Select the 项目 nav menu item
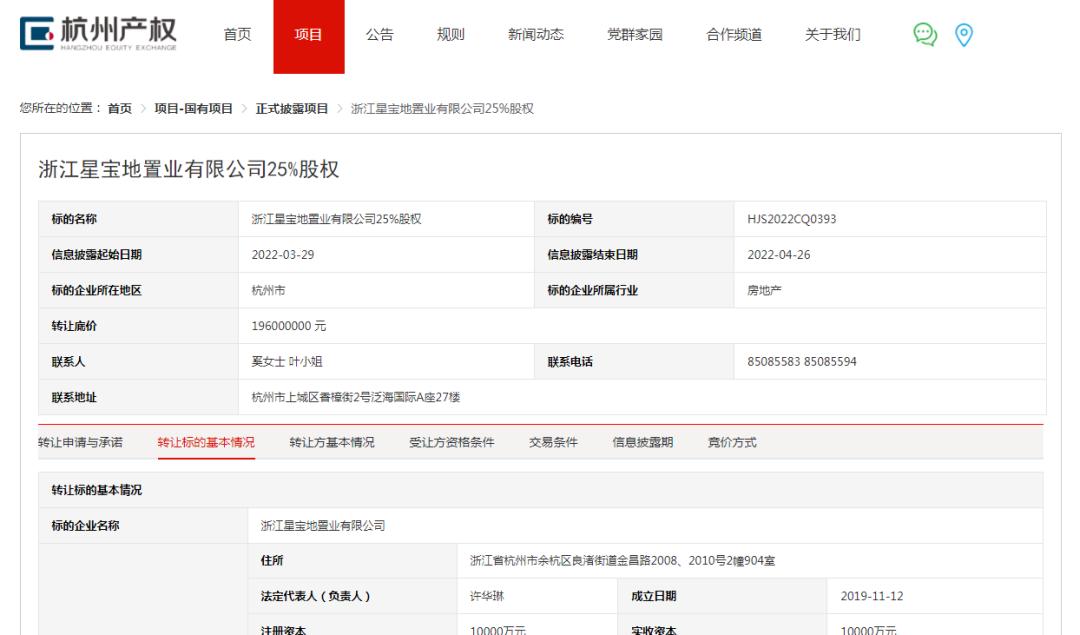 [309, 37]
